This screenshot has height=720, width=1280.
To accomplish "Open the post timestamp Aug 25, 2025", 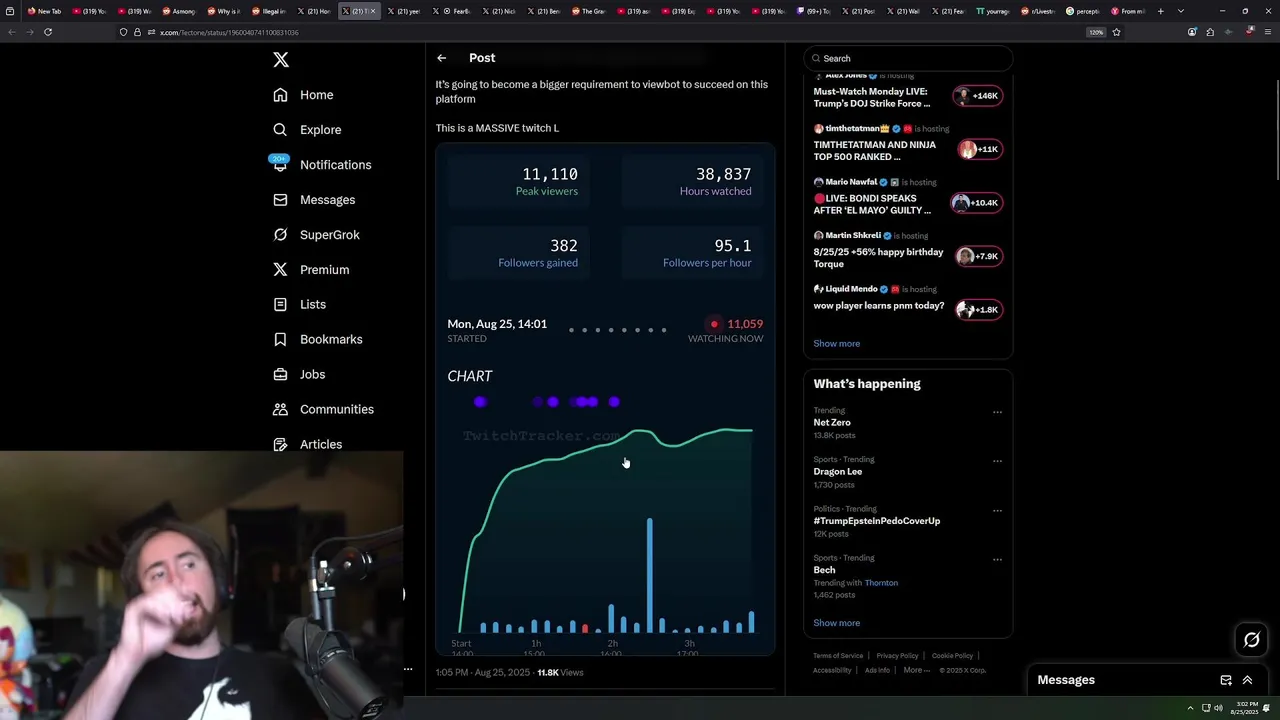I will (481, 673).
